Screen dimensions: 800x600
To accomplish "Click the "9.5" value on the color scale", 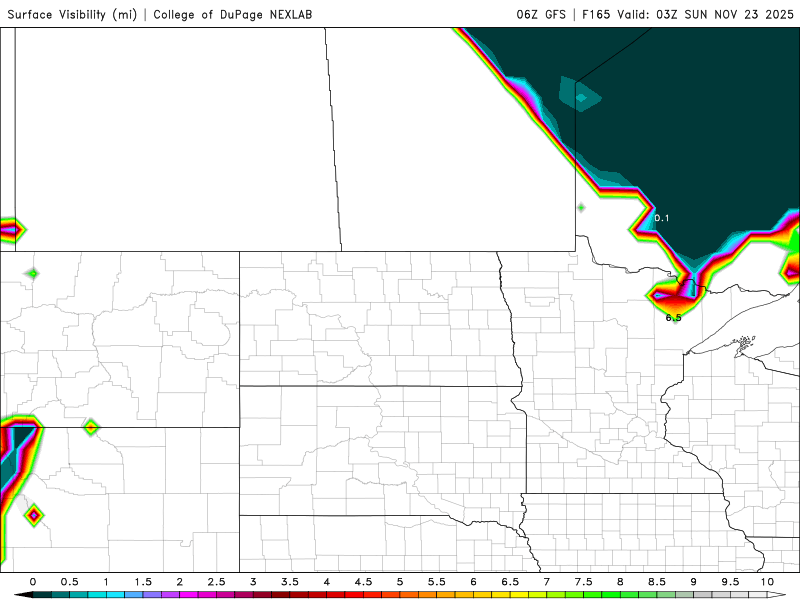I will [x=731, y=582].
